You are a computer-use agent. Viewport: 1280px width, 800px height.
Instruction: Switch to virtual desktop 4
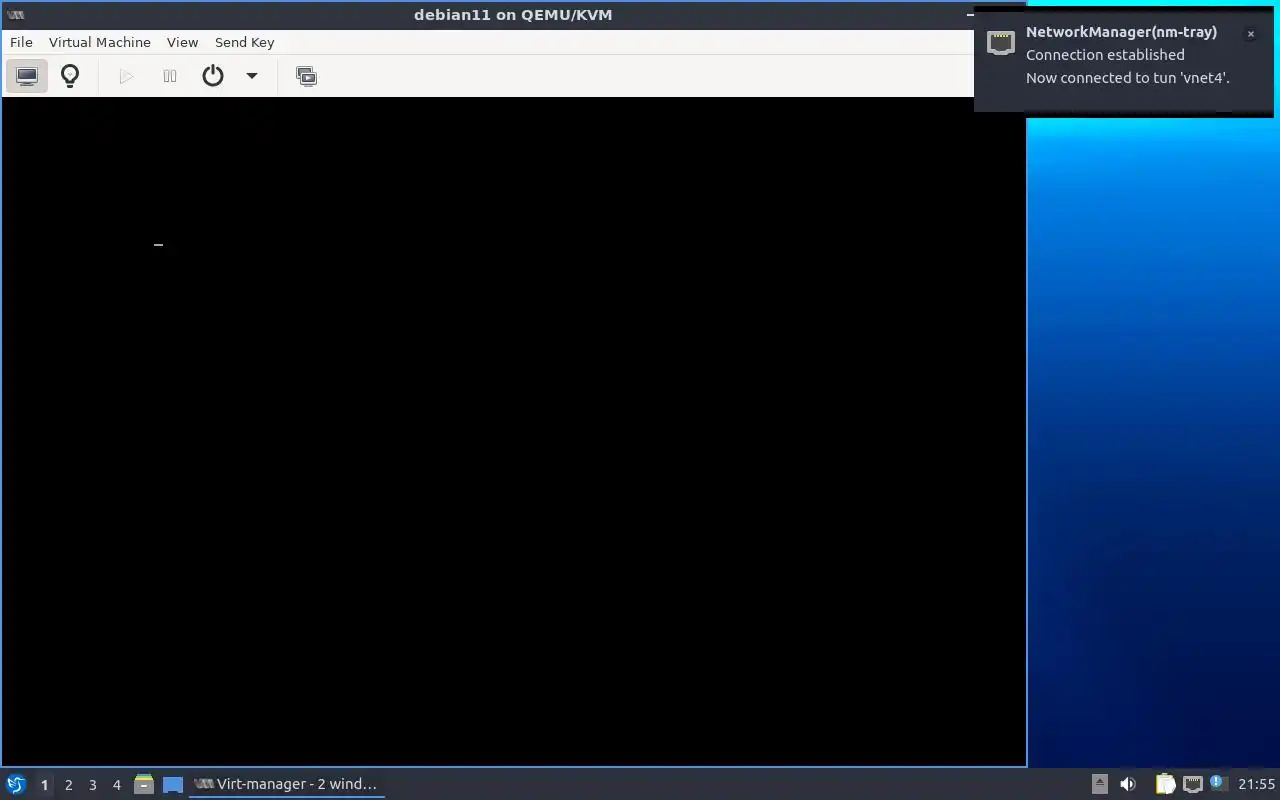pos(116,785)
